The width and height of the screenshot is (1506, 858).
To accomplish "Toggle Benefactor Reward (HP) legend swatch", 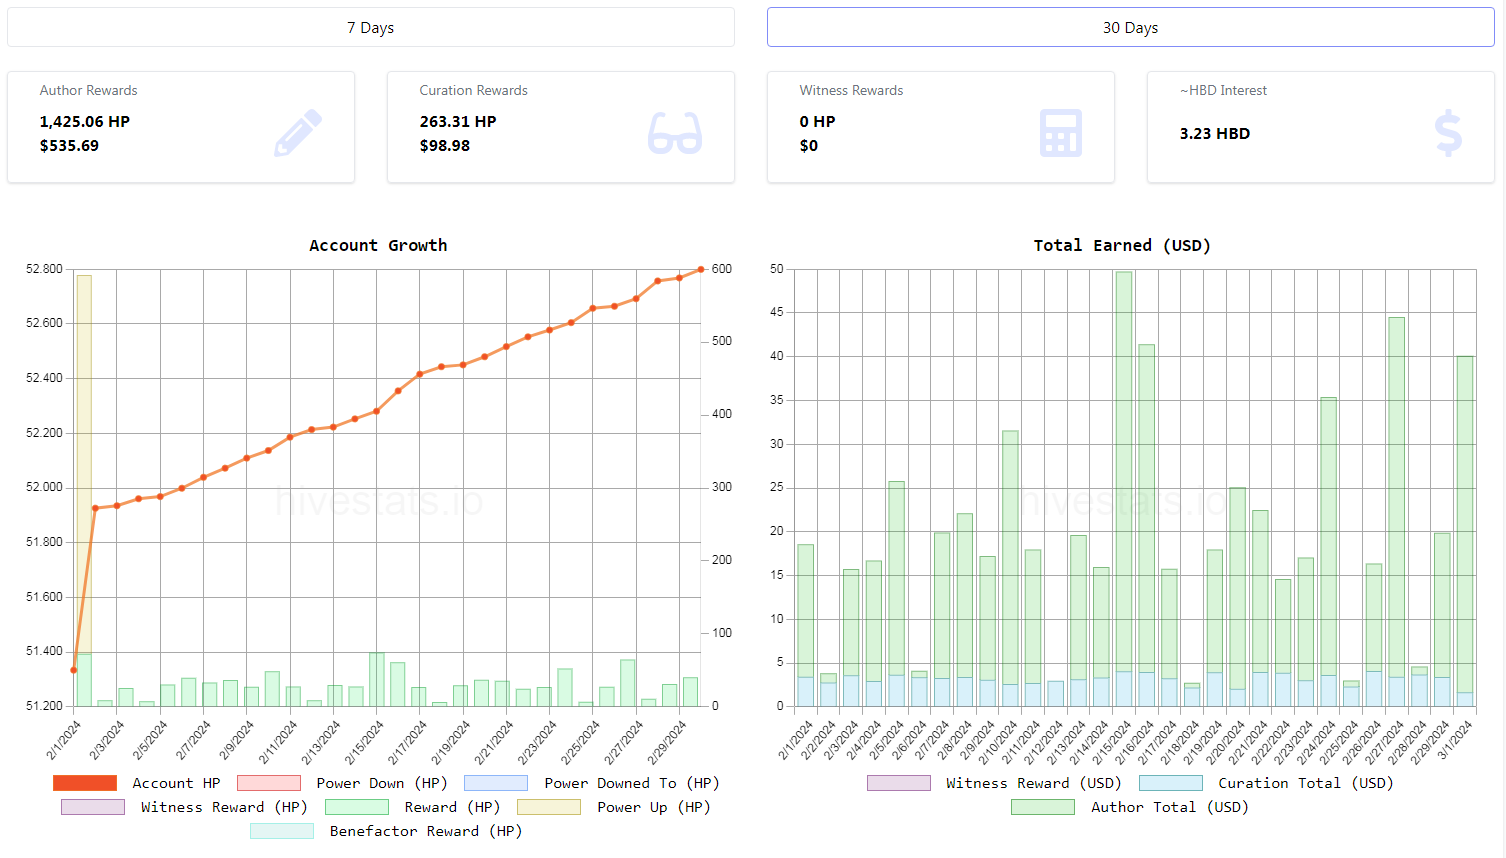I will point(282,831).
